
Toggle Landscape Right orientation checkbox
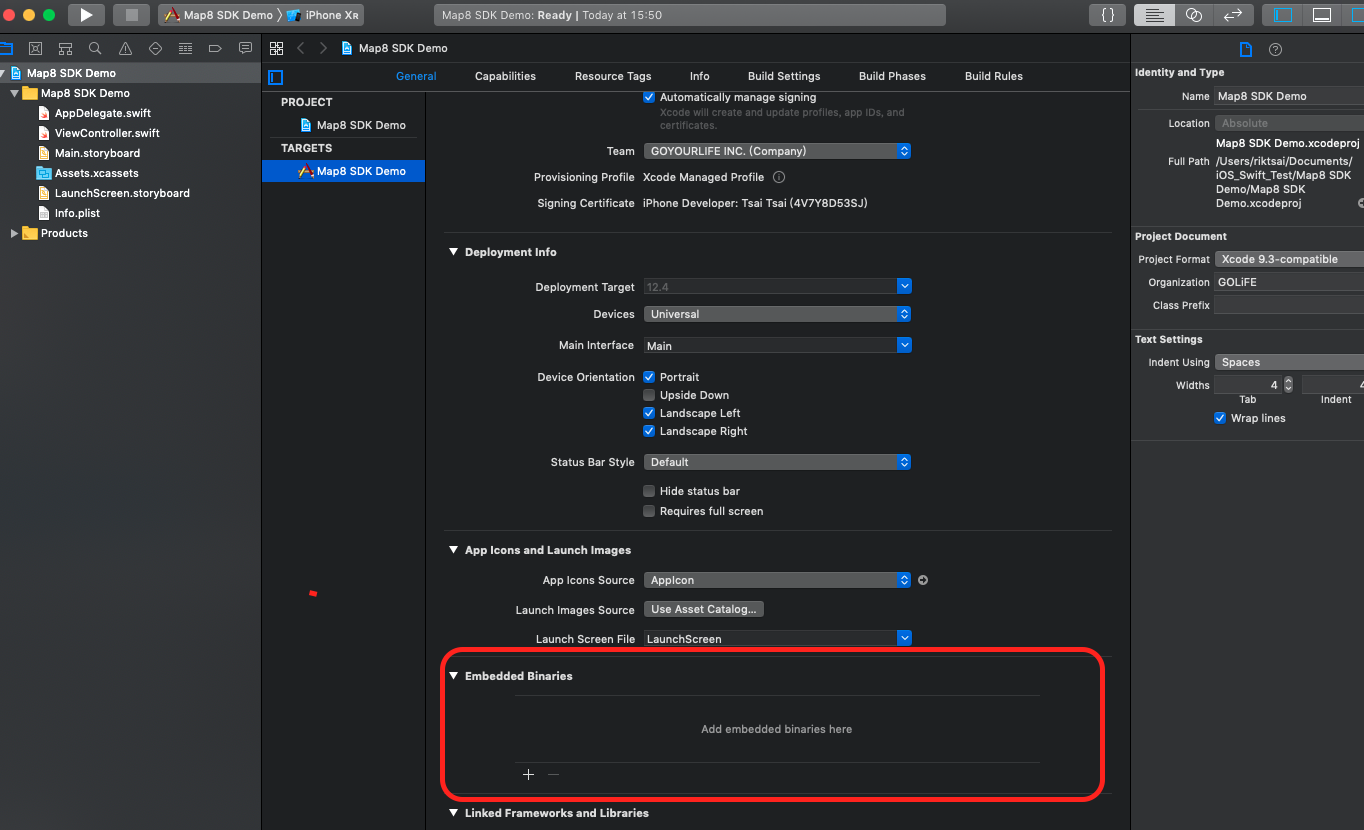pos(649,431)
